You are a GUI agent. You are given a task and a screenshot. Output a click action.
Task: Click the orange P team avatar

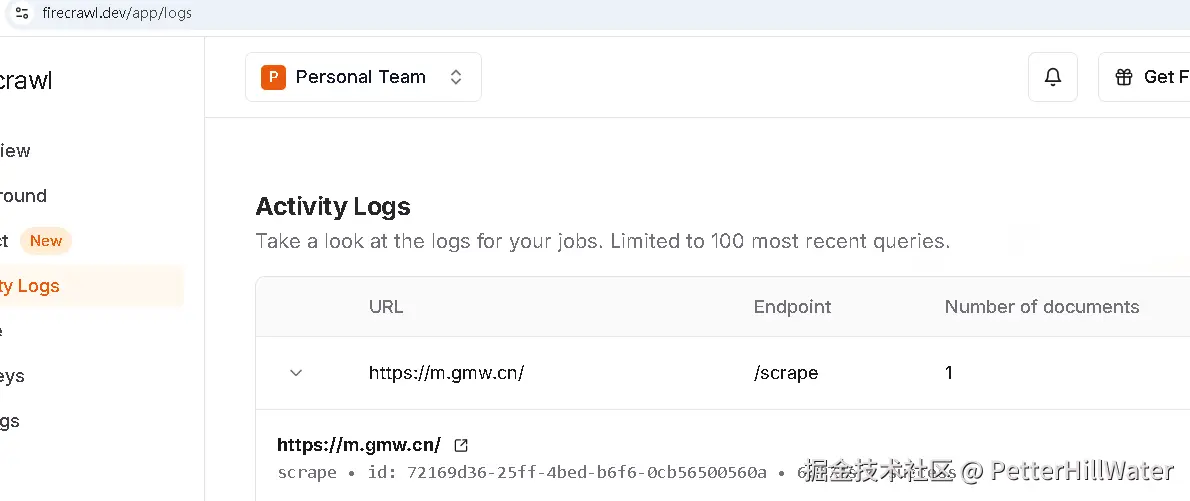(x=273, y=77)
